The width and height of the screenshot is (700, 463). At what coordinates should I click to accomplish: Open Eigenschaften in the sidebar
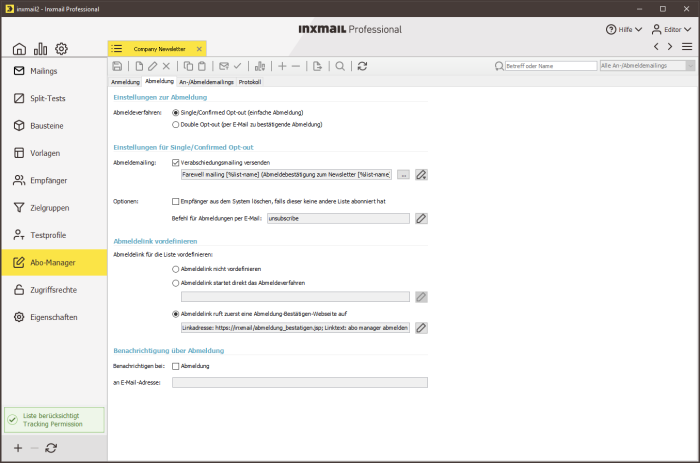pyautogui.click(x=54, y=317)
